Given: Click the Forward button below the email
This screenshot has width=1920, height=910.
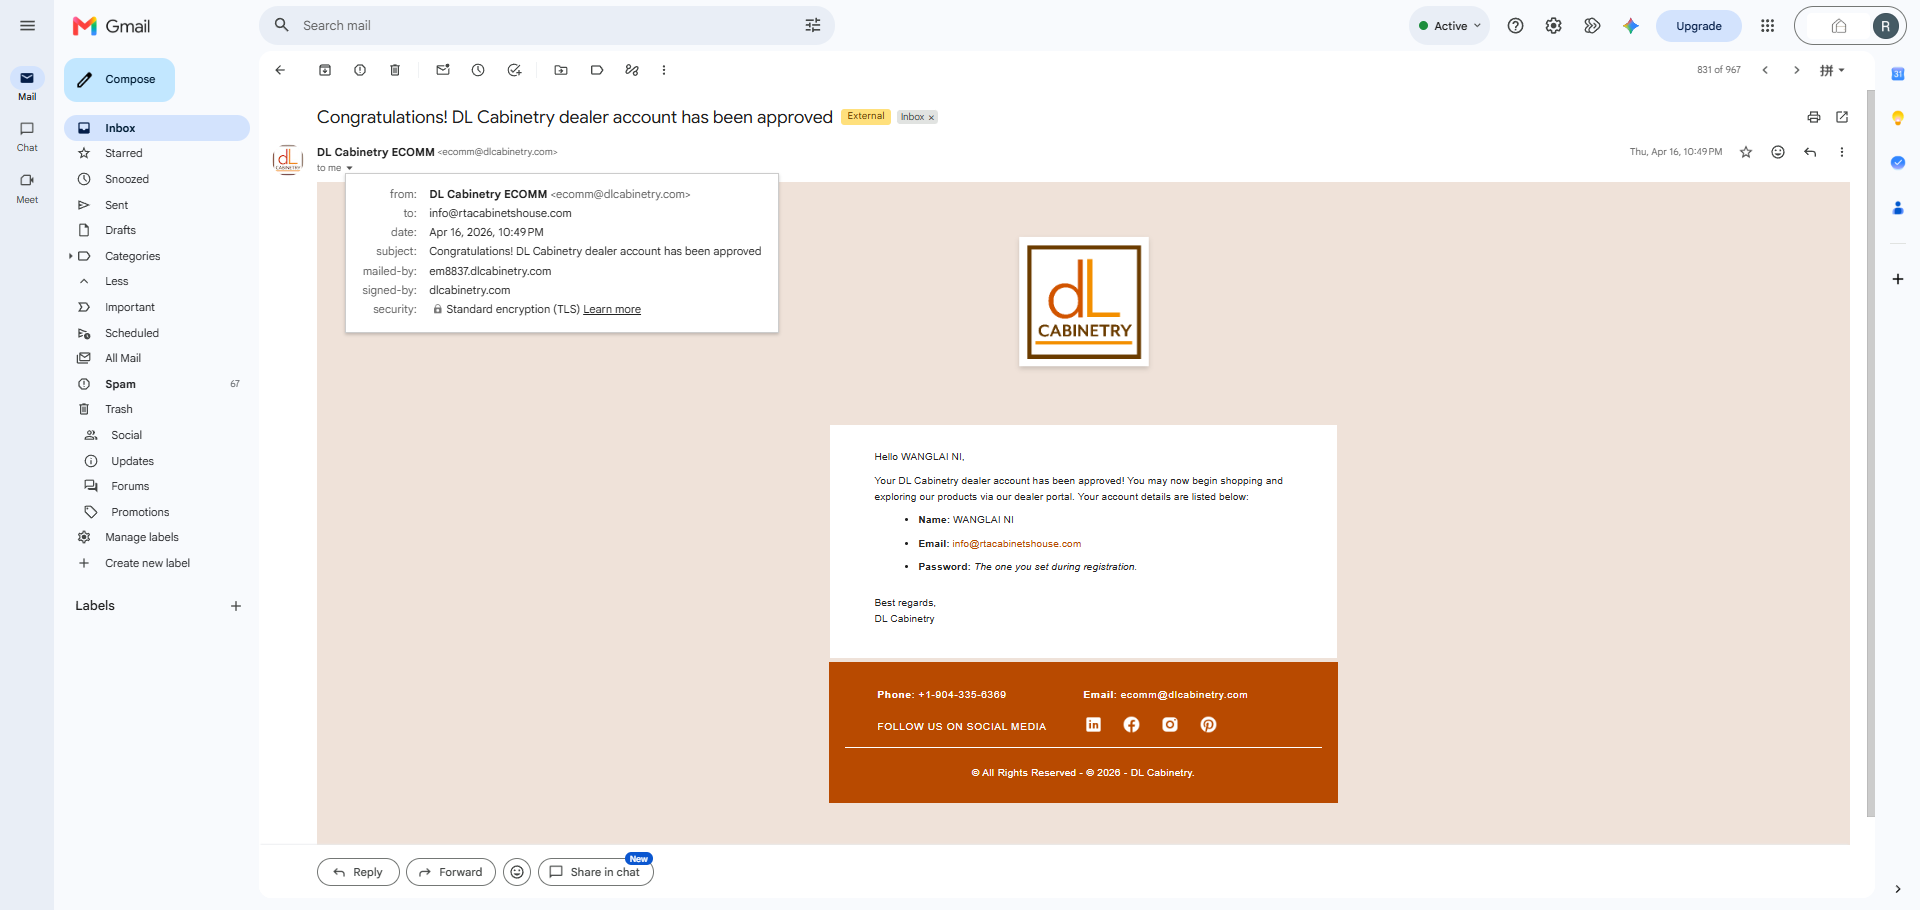Looking at the screenshot, I should click(x=451, y=872).
